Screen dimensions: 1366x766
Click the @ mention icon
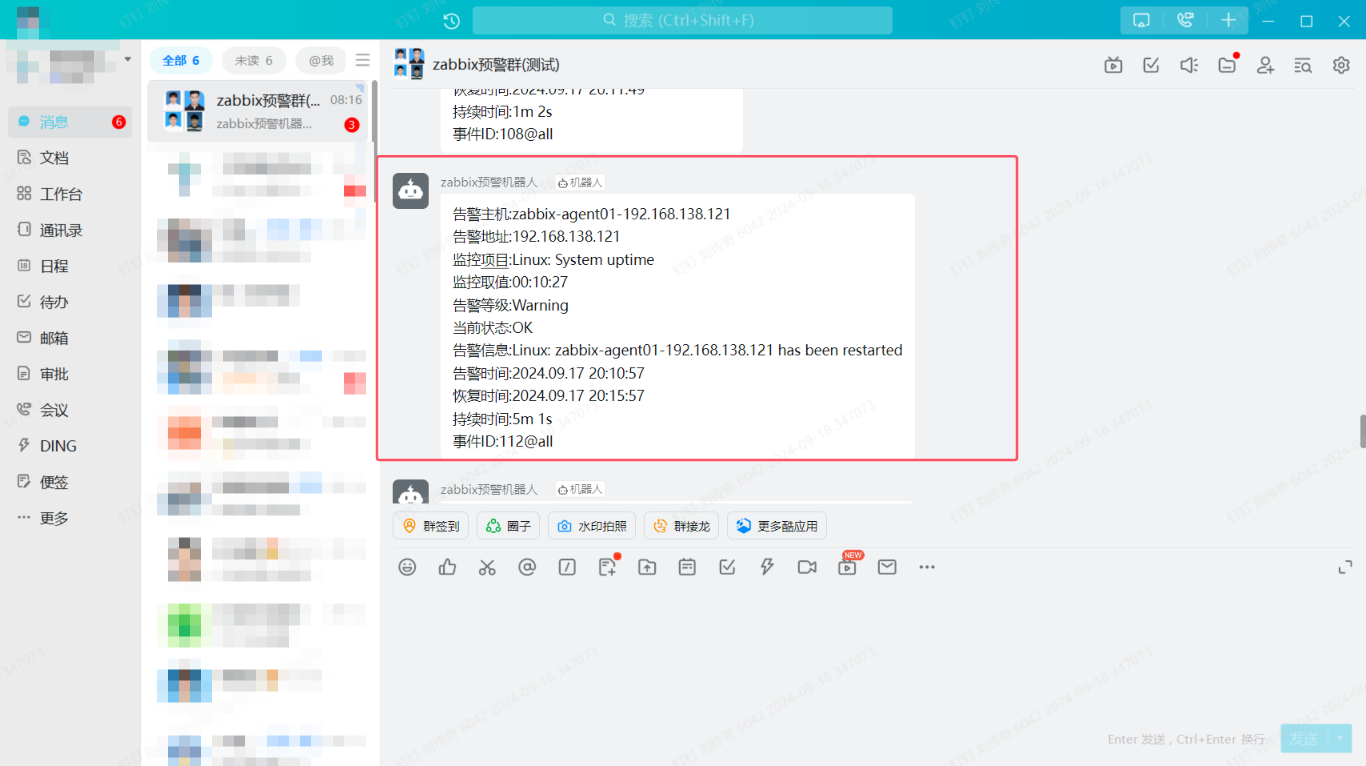pyautogui.click(x=527, y=567)
